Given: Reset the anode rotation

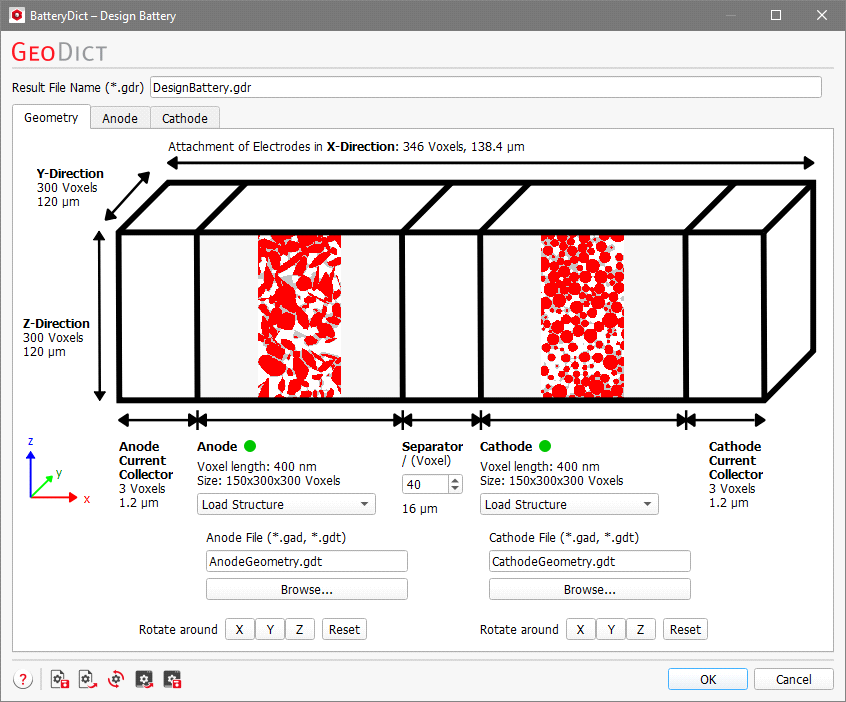Looking at the screenshot, I should pos(344,629).
